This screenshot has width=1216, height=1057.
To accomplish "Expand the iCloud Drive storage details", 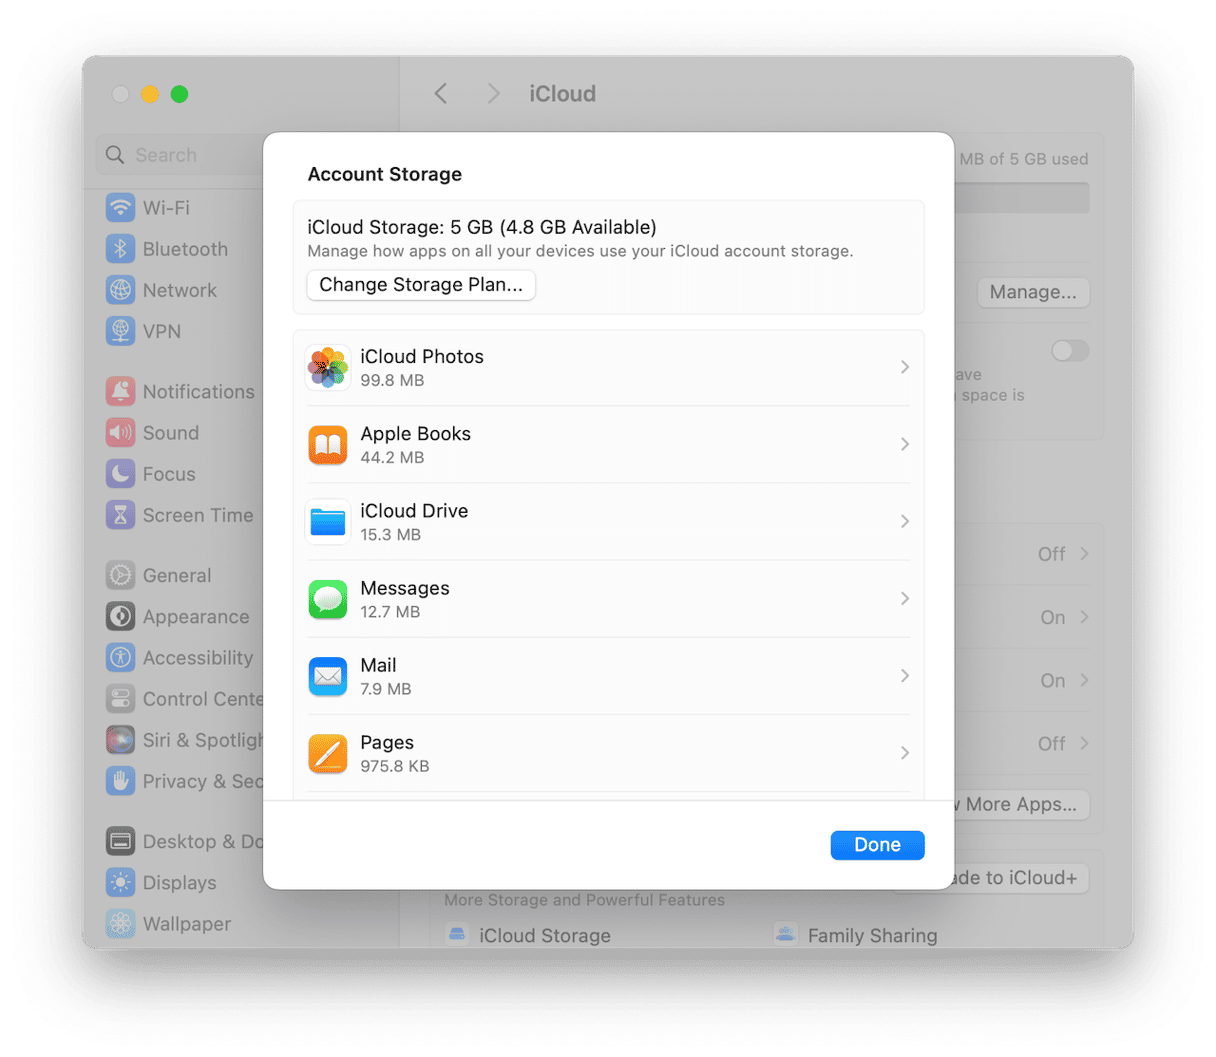I will point(905,521).
